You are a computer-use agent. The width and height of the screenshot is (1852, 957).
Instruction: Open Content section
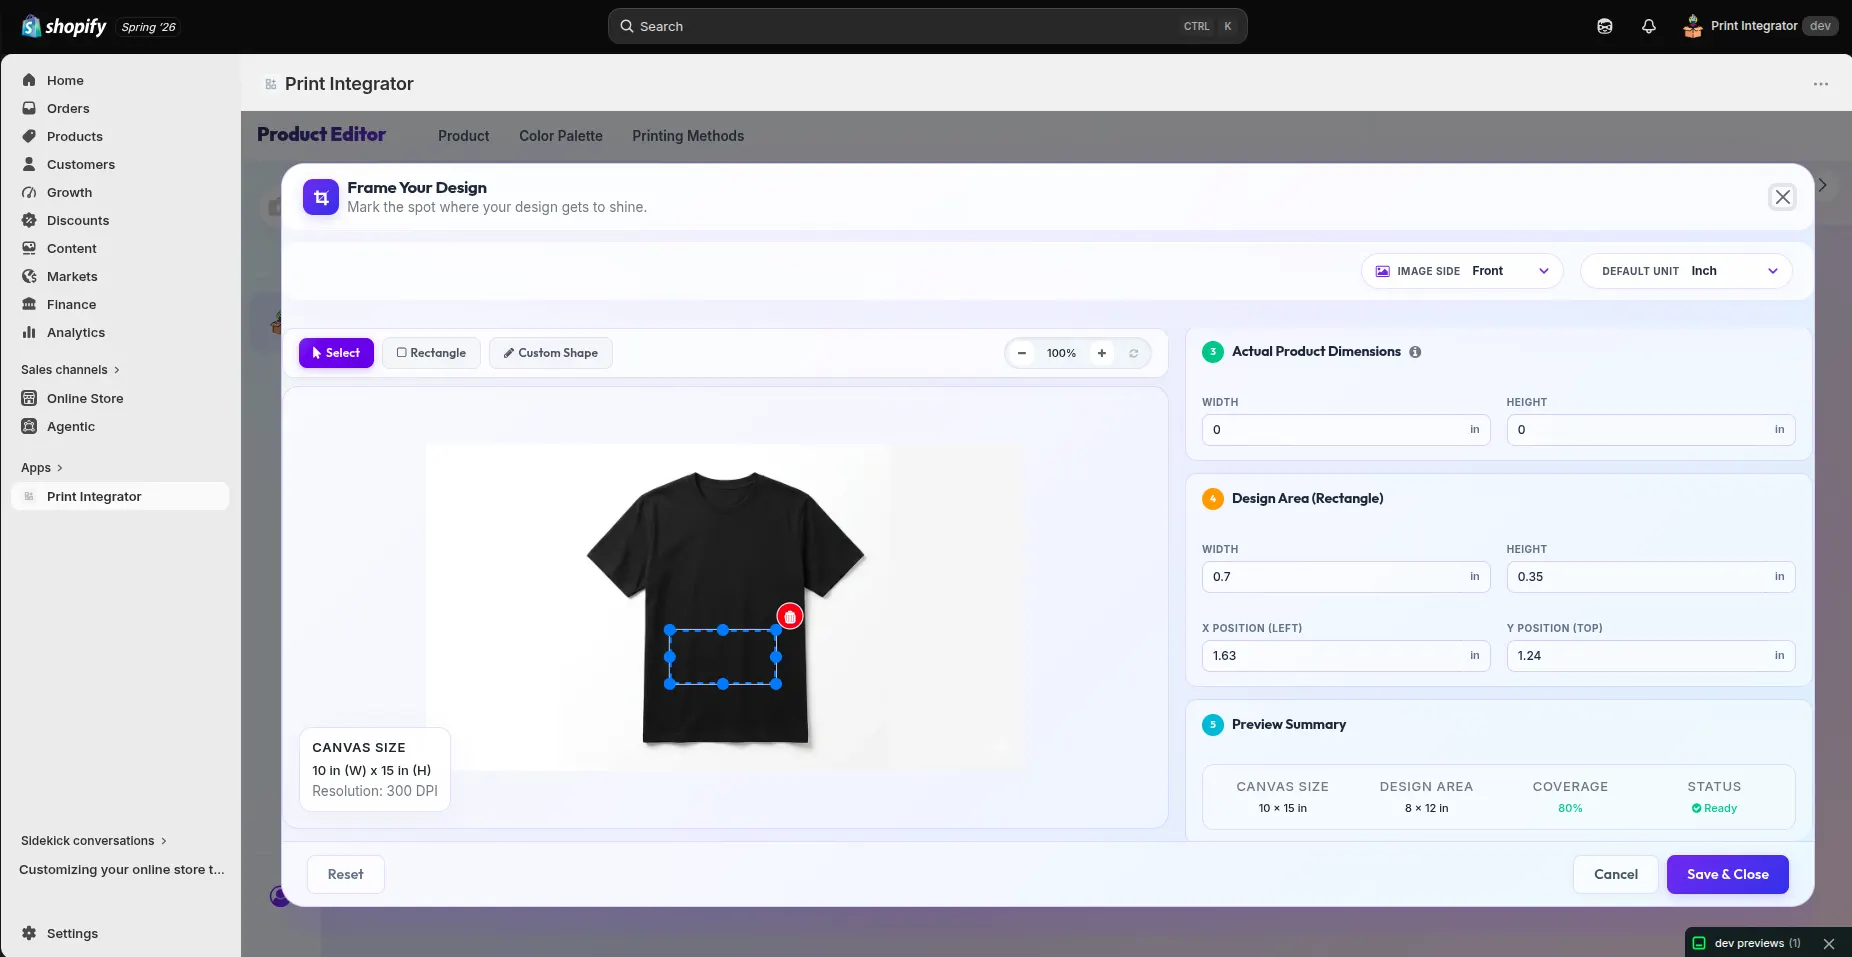pyautogui.click(x=71, y=248)
